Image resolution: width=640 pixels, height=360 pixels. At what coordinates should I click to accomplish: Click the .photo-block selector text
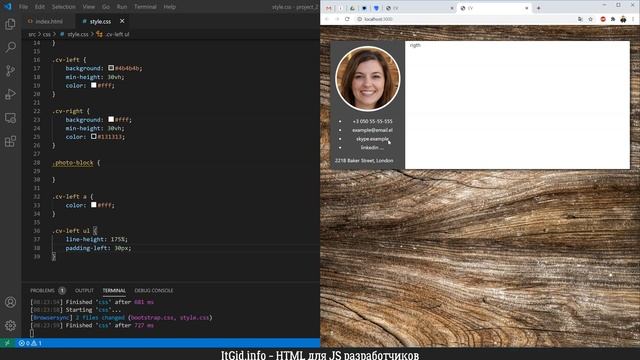click(73, 162)
